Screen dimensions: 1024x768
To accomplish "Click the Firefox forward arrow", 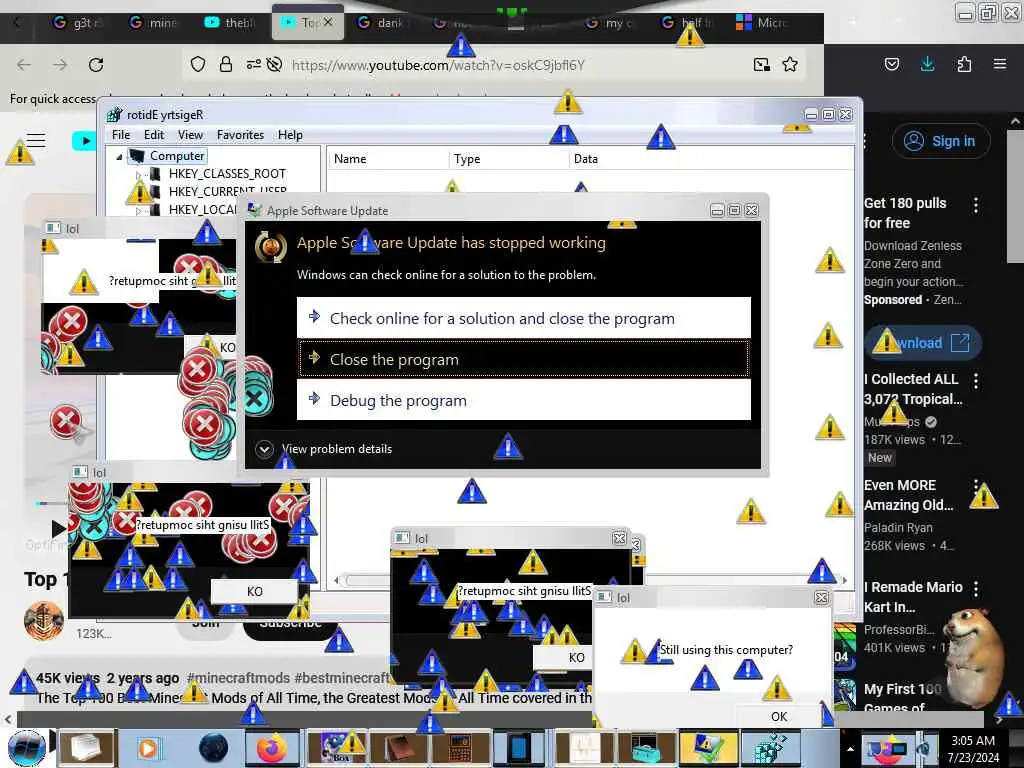I will 60,65.
